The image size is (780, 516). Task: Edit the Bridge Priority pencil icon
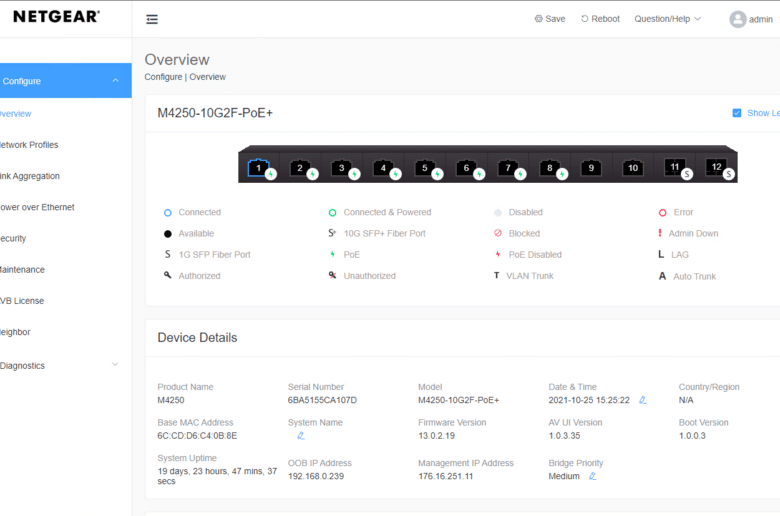point(592,476)
